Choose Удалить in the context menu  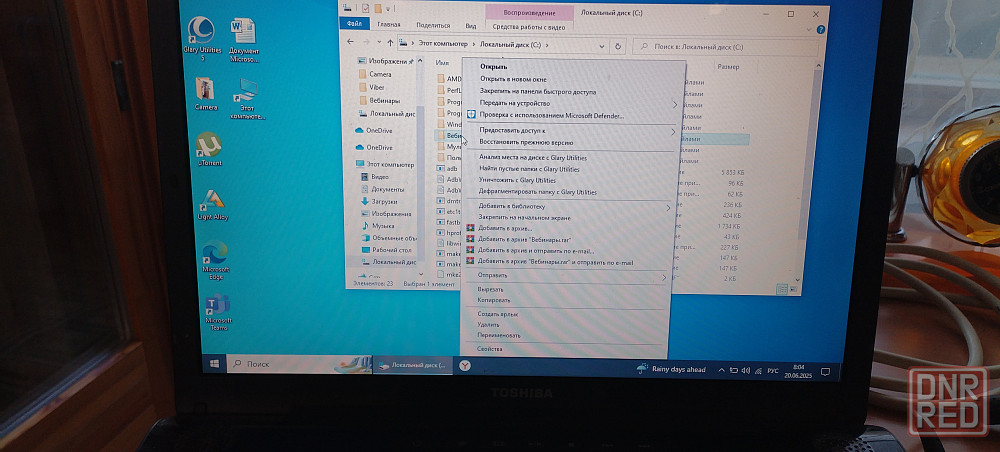tap(488, 325)
